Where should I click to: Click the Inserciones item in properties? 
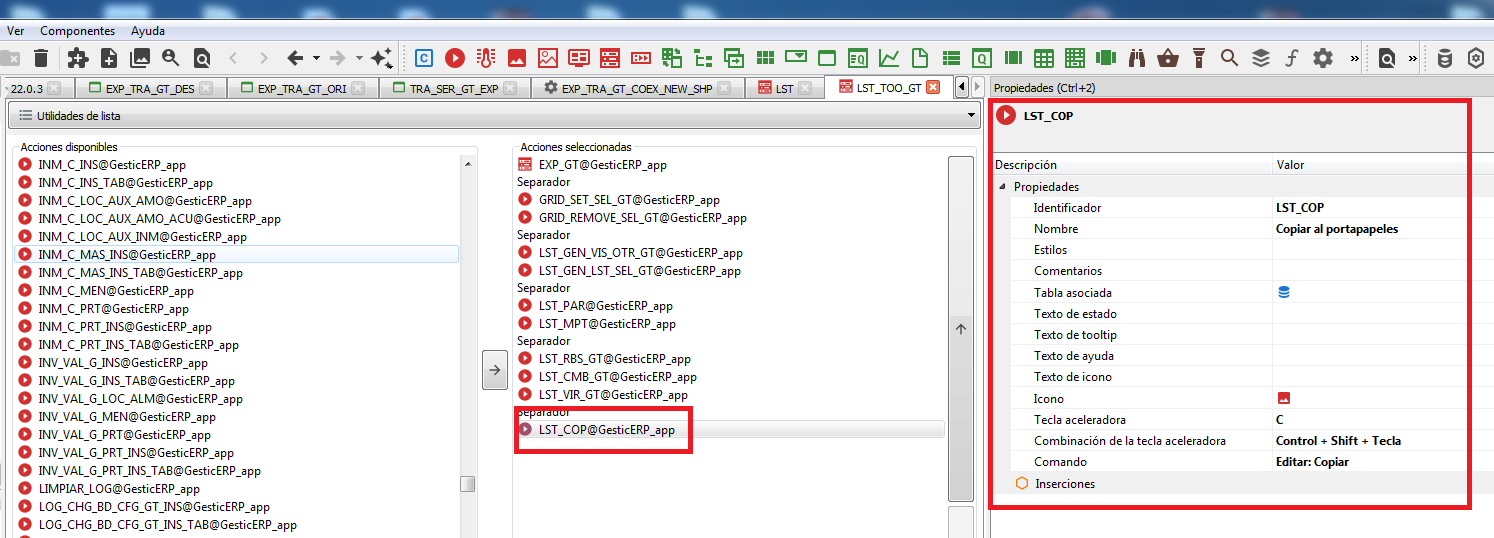click(1065, 483)
